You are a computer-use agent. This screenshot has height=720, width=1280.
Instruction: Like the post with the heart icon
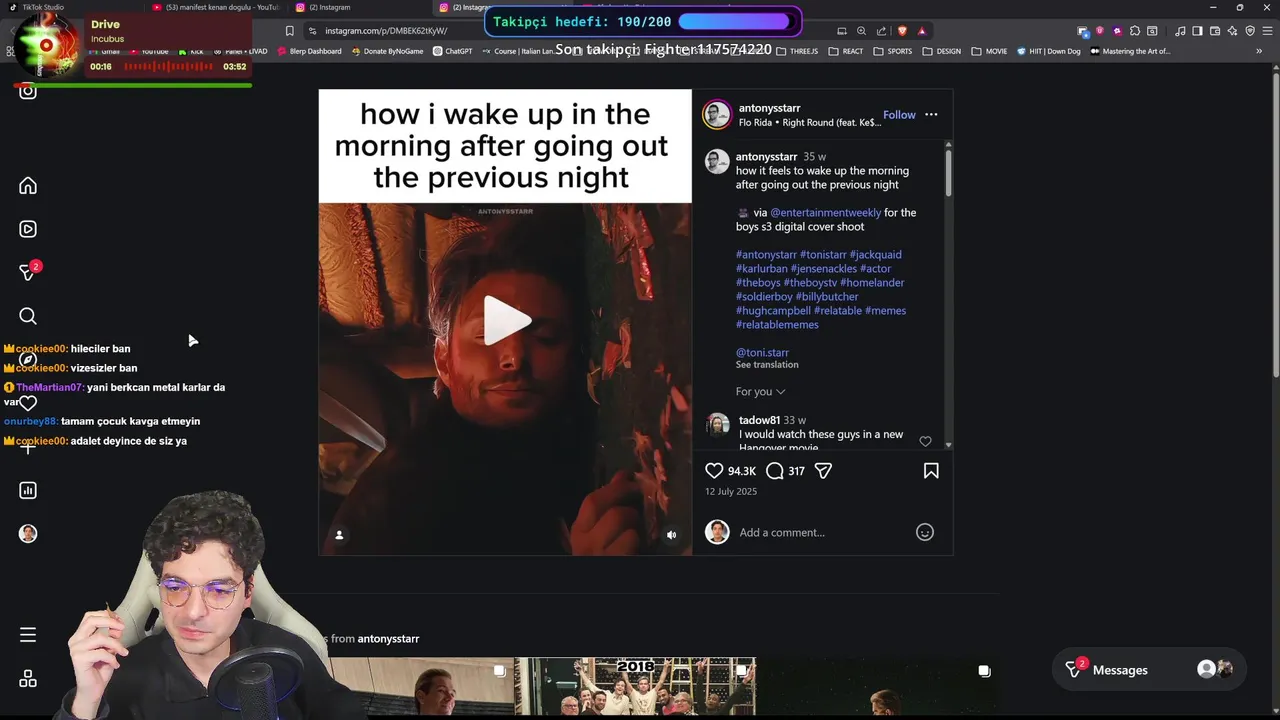[714, 471]
